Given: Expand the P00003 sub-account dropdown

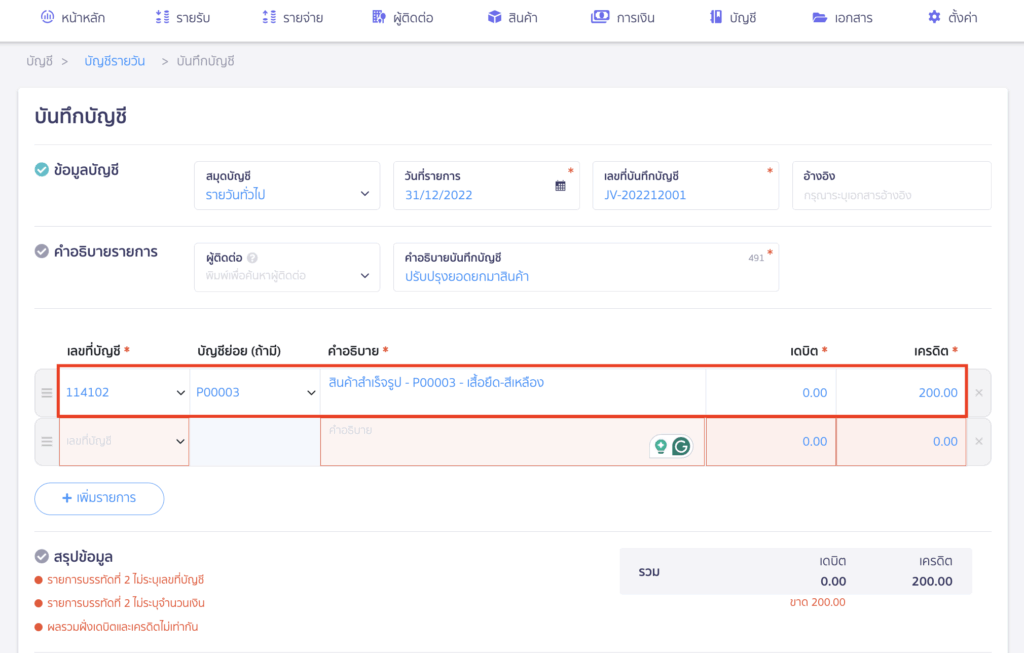Looking at the screenshot, I should coord(310,393).
